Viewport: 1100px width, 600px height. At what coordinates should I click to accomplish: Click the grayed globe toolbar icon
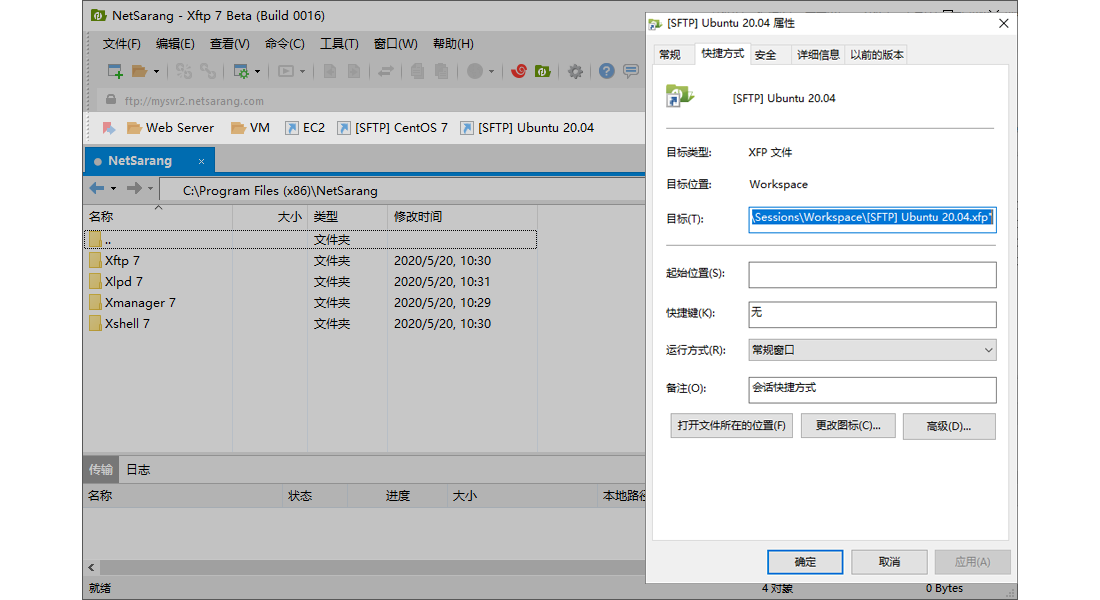475,71
